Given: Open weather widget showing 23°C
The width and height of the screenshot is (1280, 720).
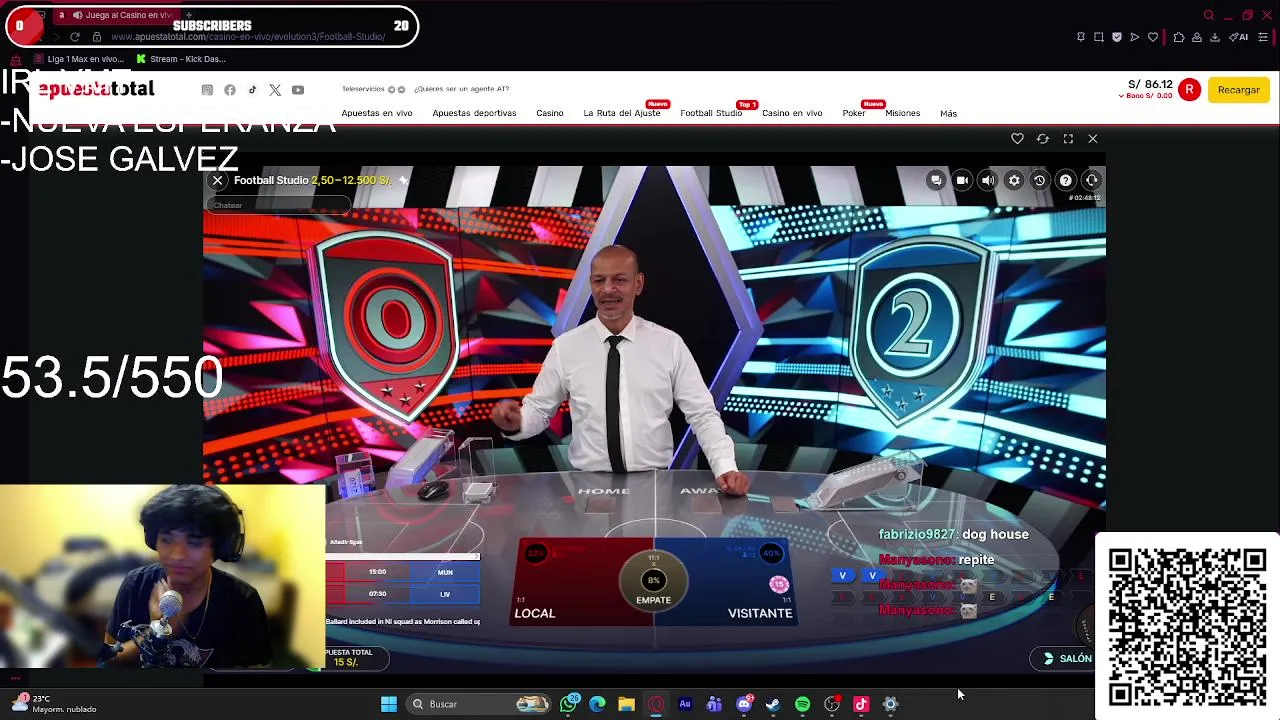Looking at the screenshot, I should tap(55, 704).
